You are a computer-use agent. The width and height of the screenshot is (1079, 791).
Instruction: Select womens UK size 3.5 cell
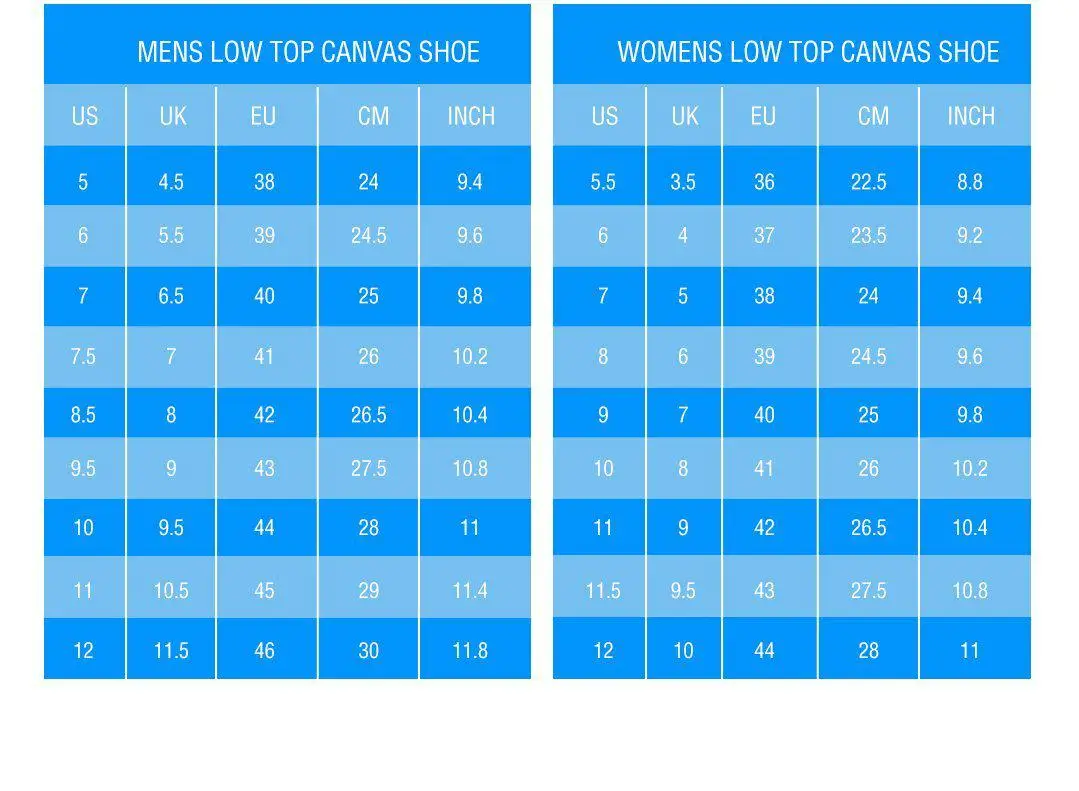(683, 182)
